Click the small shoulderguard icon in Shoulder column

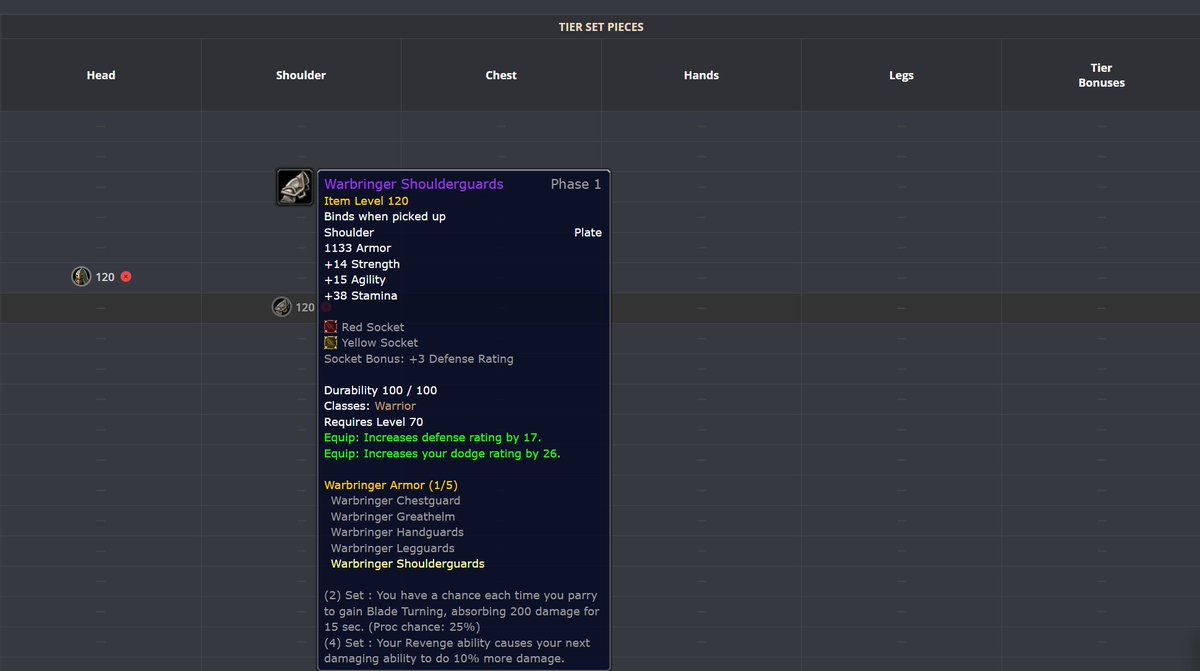click(x=281, y=307)
